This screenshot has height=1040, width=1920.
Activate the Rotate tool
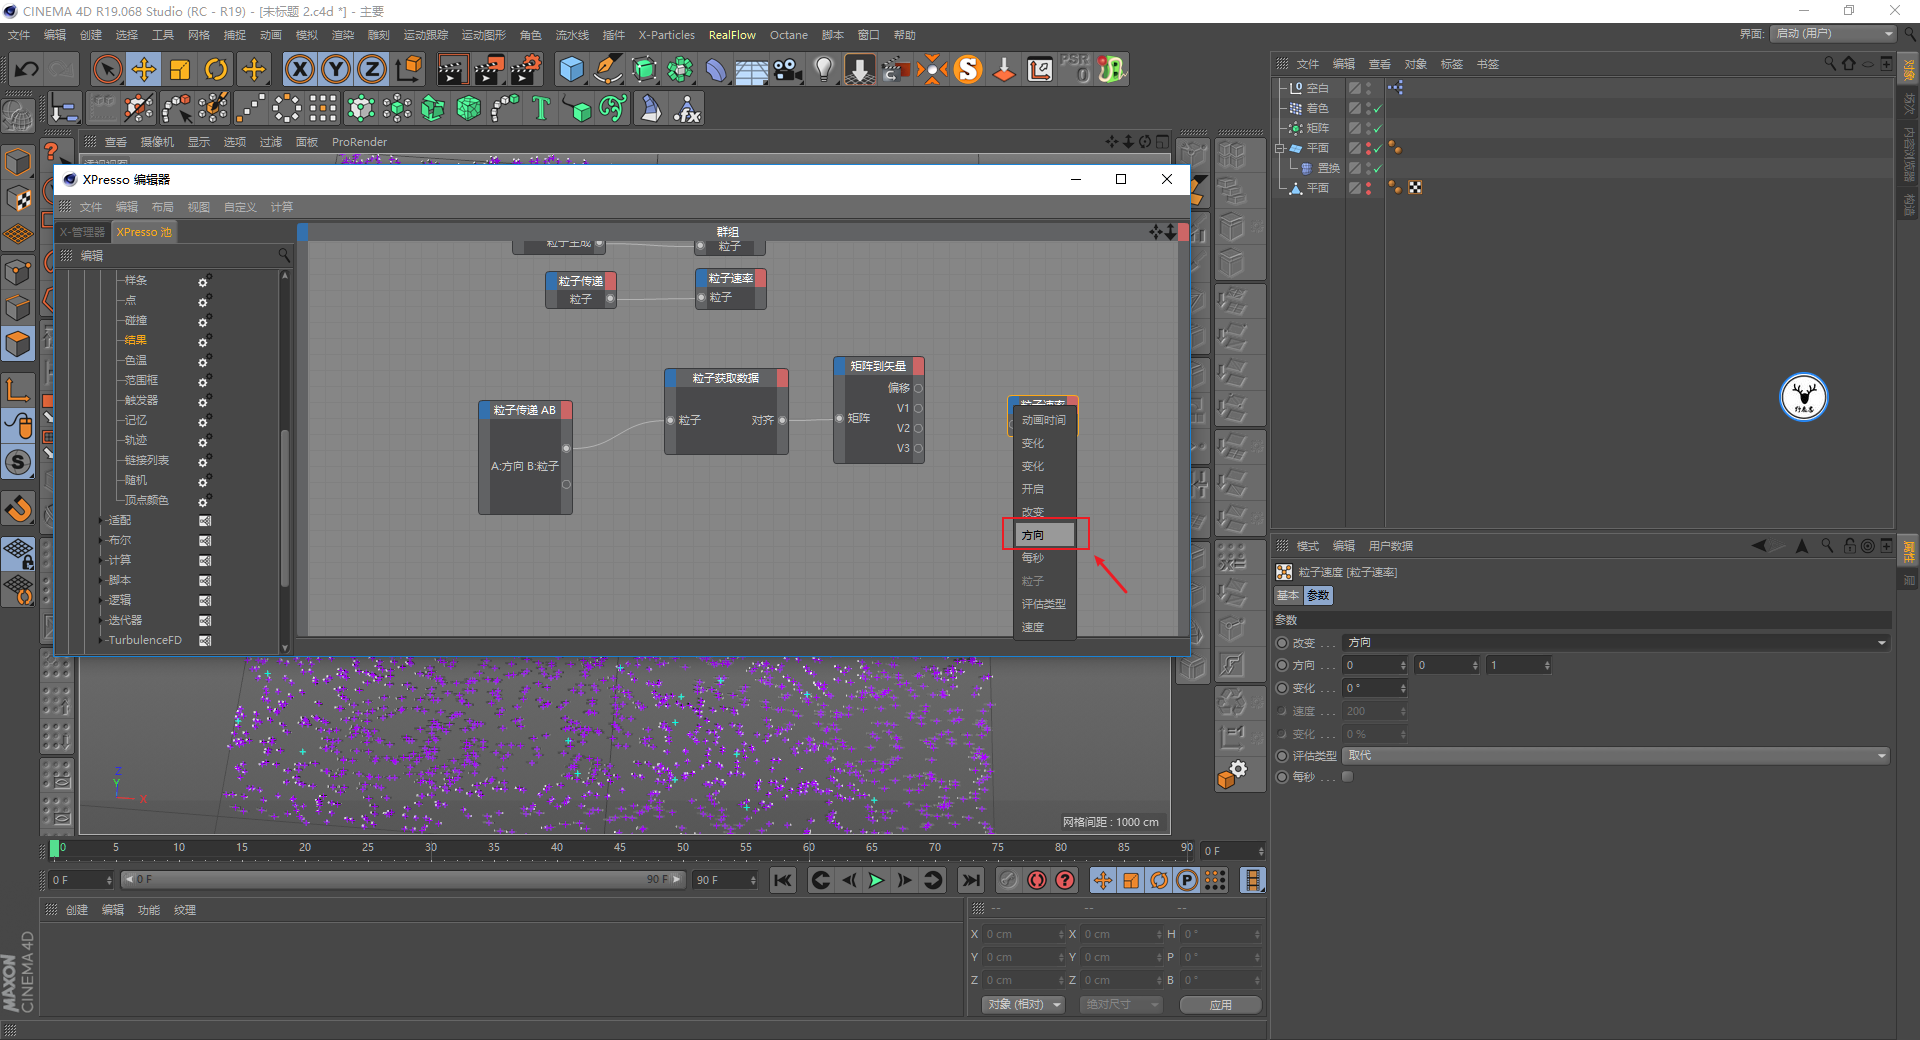216,69
